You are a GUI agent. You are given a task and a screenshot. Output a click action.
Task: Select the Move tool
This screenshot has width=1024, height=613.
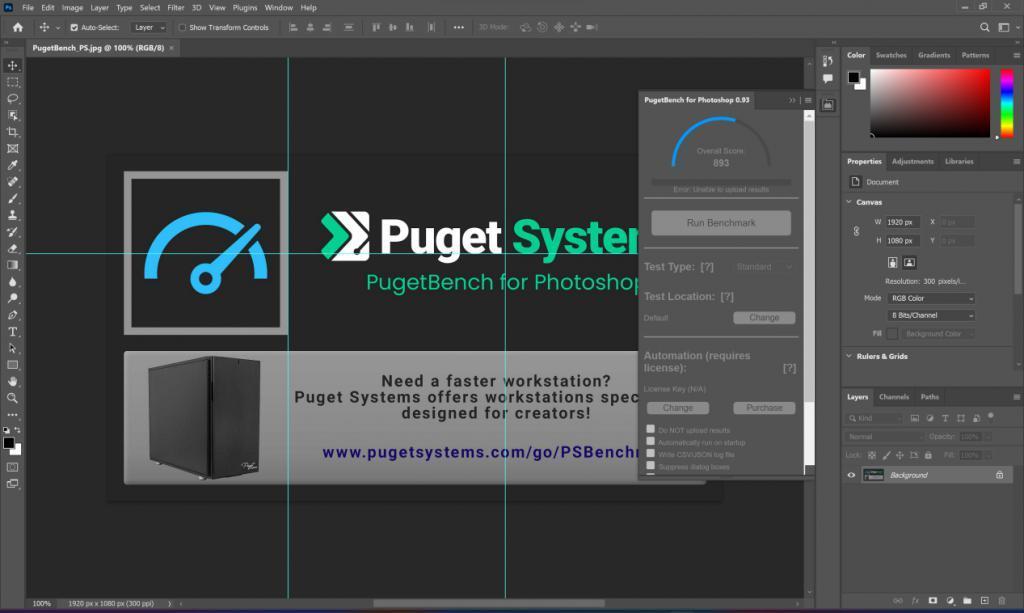(x=12, y=65)
